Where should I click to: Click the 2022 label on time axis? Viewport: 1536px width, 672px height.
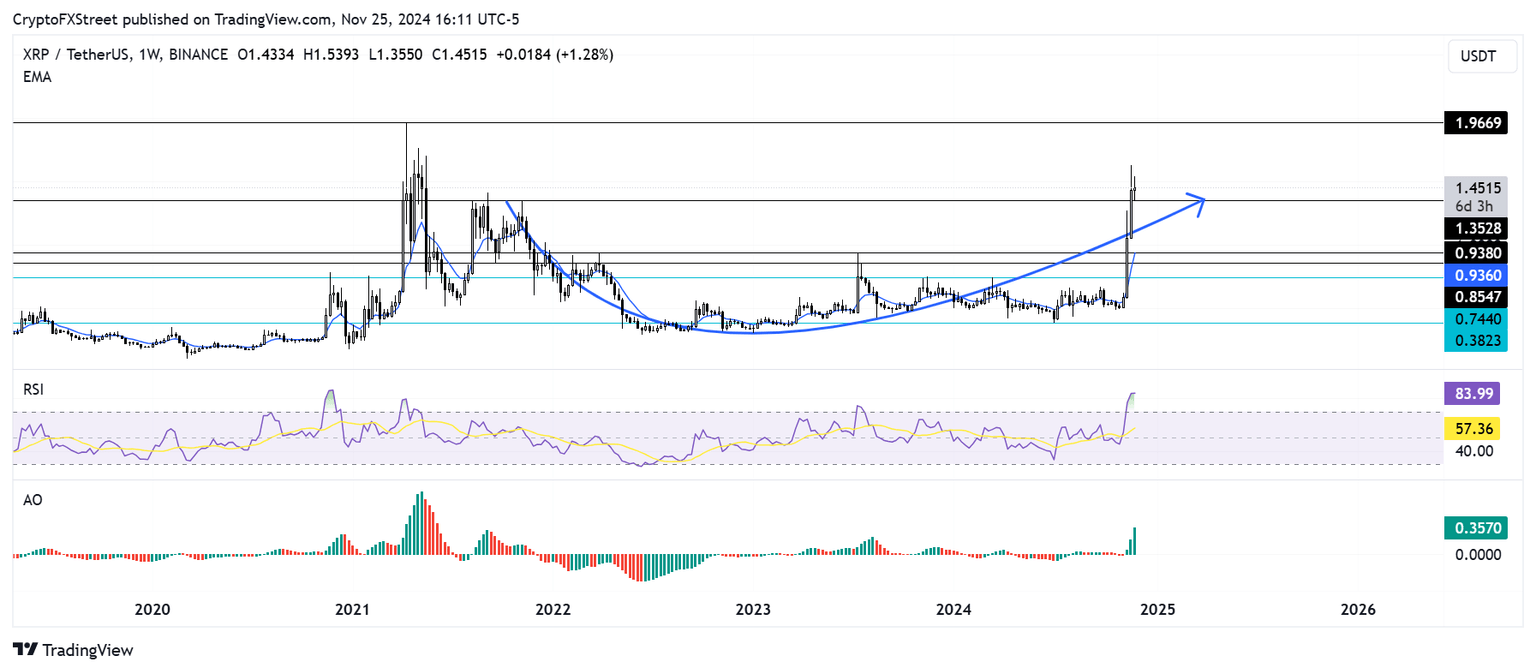(552, 609)
